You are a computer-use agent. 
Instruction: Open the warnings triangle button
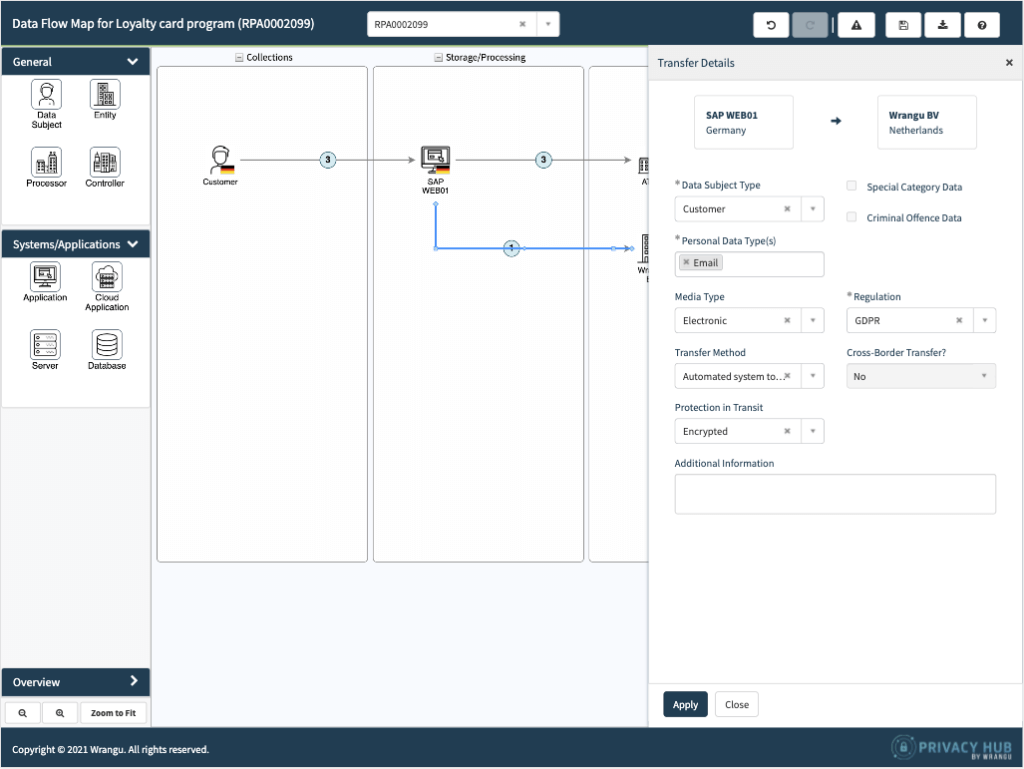(x=856, y=25)
